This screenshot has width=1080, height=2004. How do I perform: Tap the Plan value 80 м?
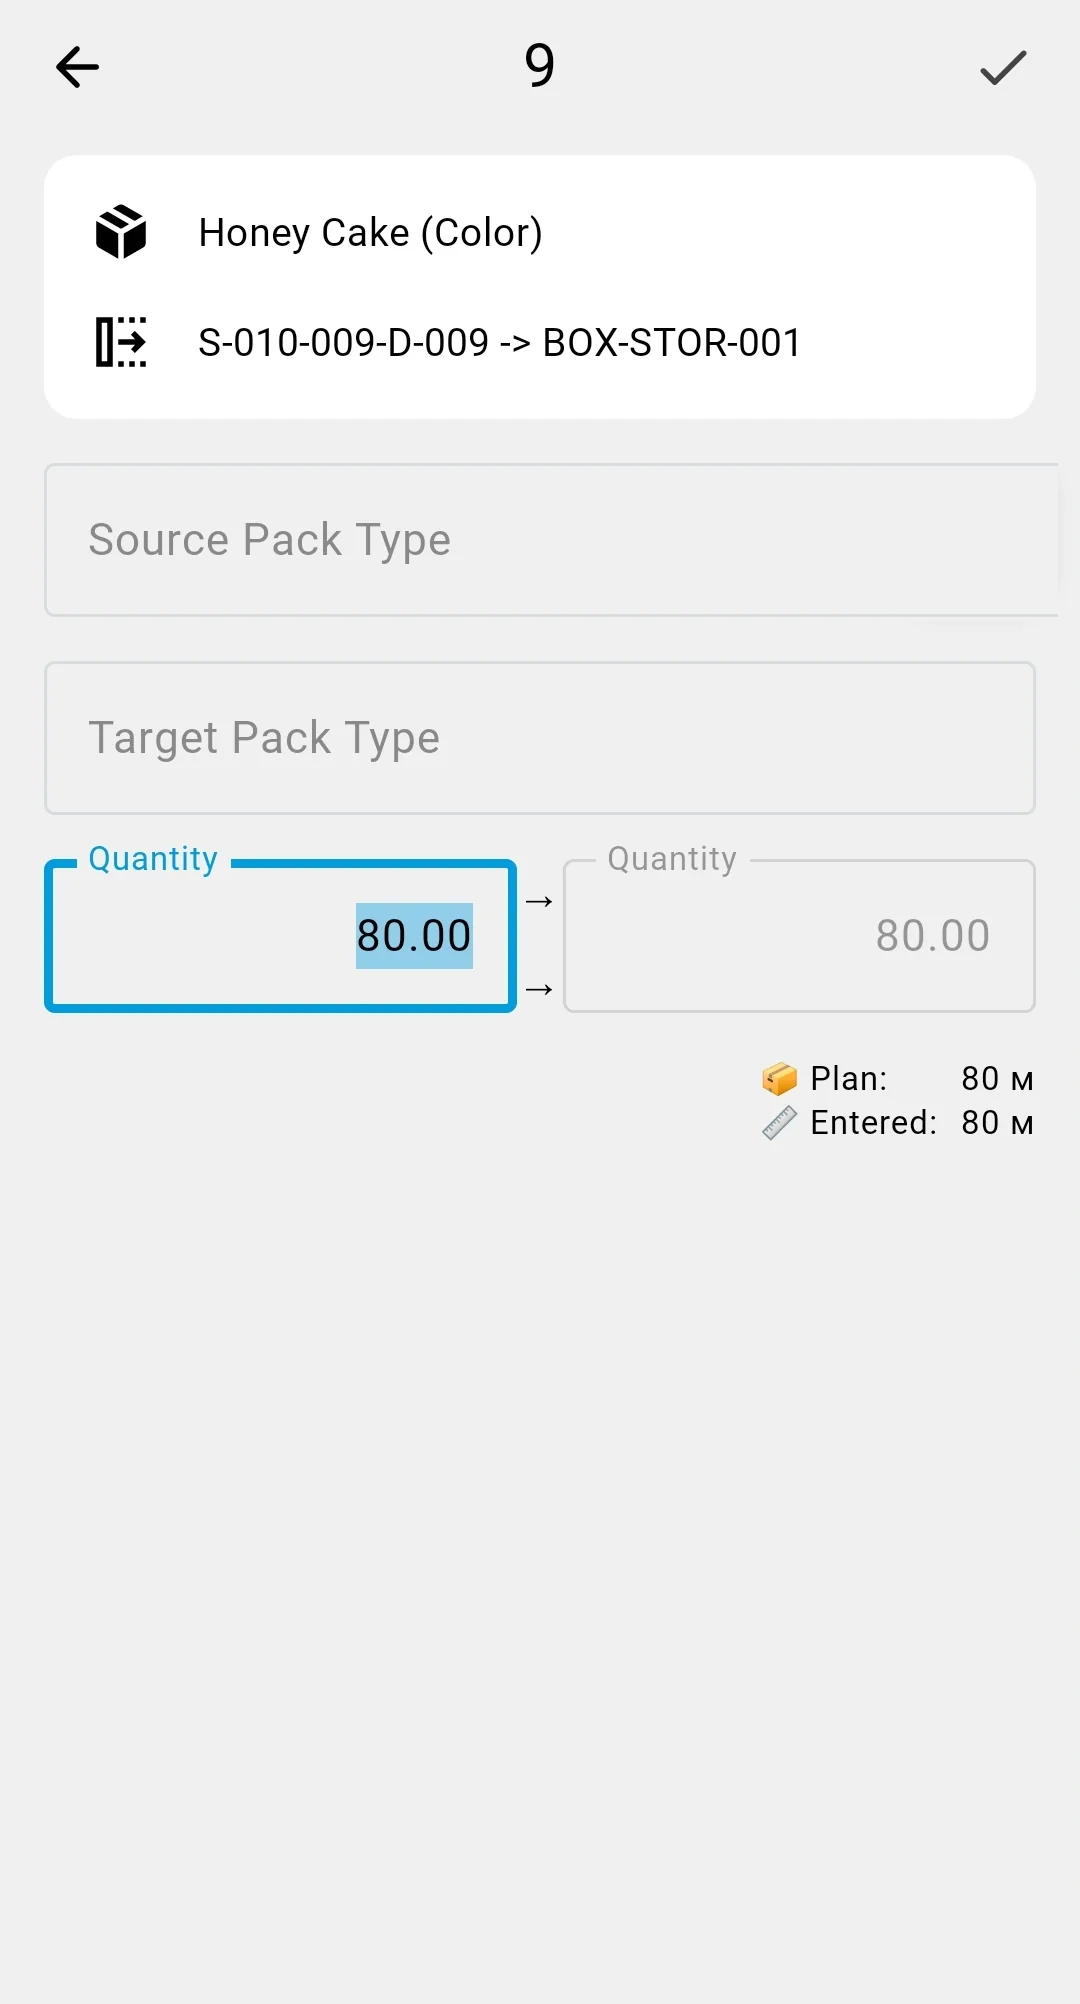(997, 1079)
